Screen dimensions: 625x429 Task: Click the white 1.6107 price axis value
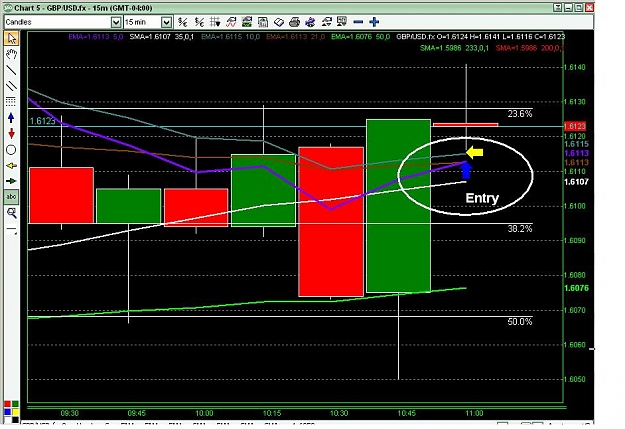point(576,182)
